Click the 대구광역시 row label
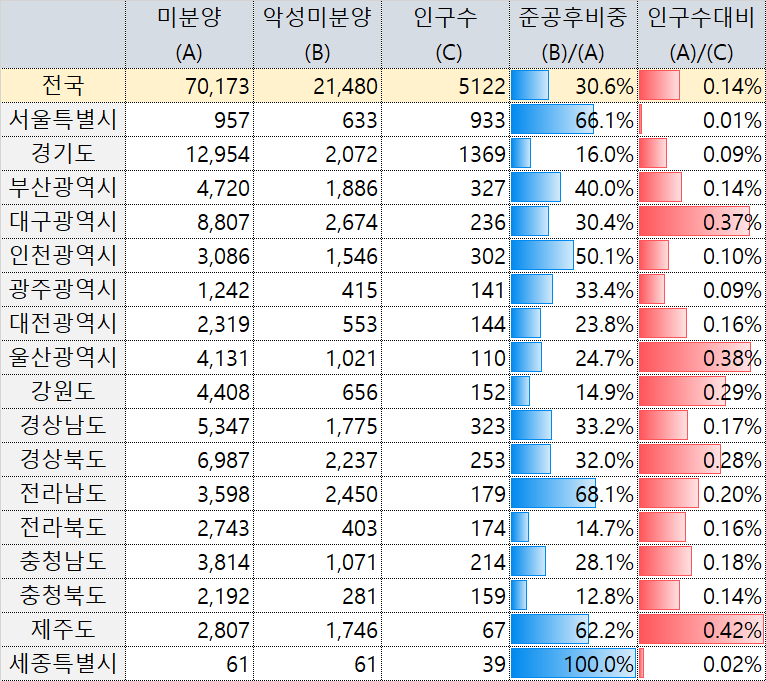The height and width of the screenshot is (681, 766). coord(63,221)
